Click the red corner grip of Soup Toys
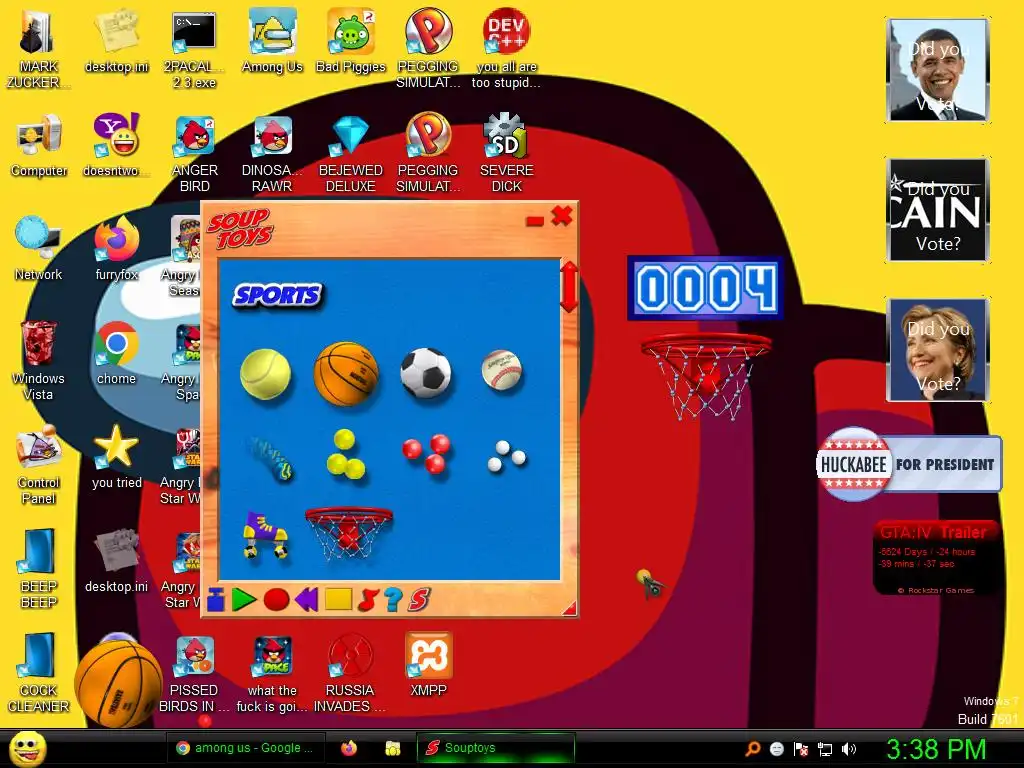Image resolution: width=1024 pixels, height=768 pixels. coord(570,609)
